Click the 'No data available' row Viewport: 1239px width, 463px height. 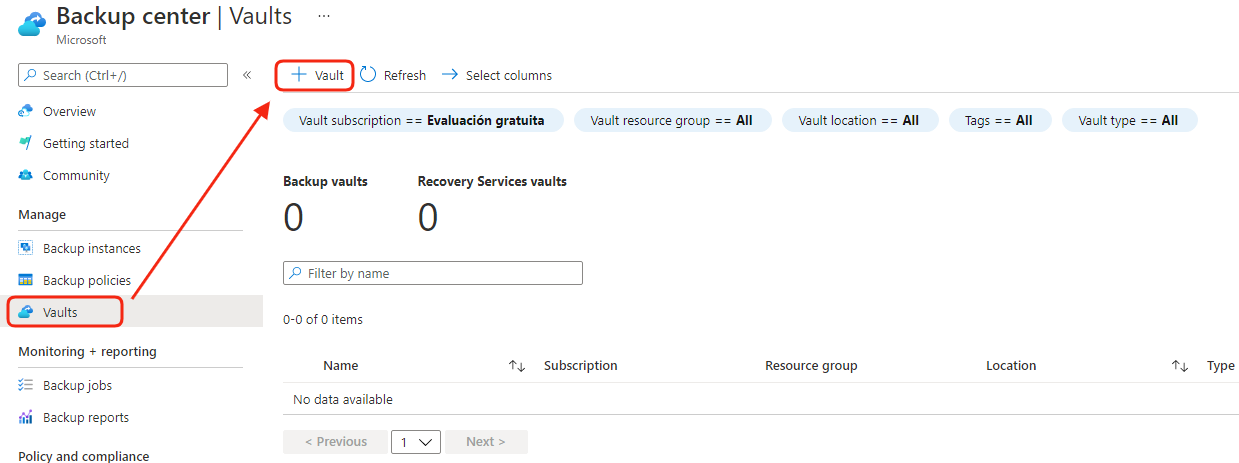[761, 399]
